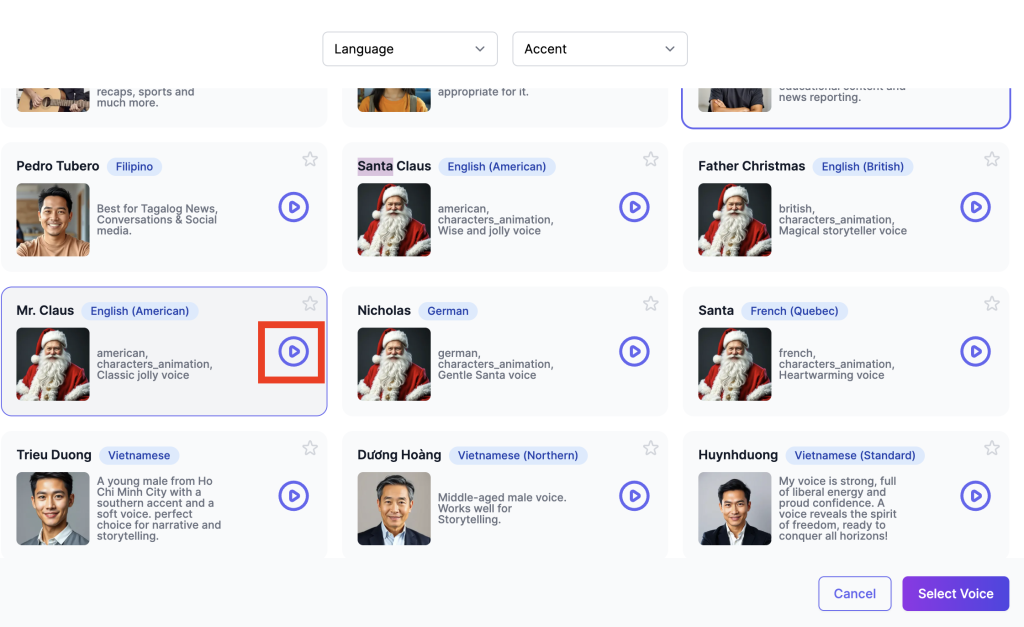The width and height of the screenshot is (1024, 627).
Task: Cancel the voice selection dialog
Action: [x=855, y=593]
